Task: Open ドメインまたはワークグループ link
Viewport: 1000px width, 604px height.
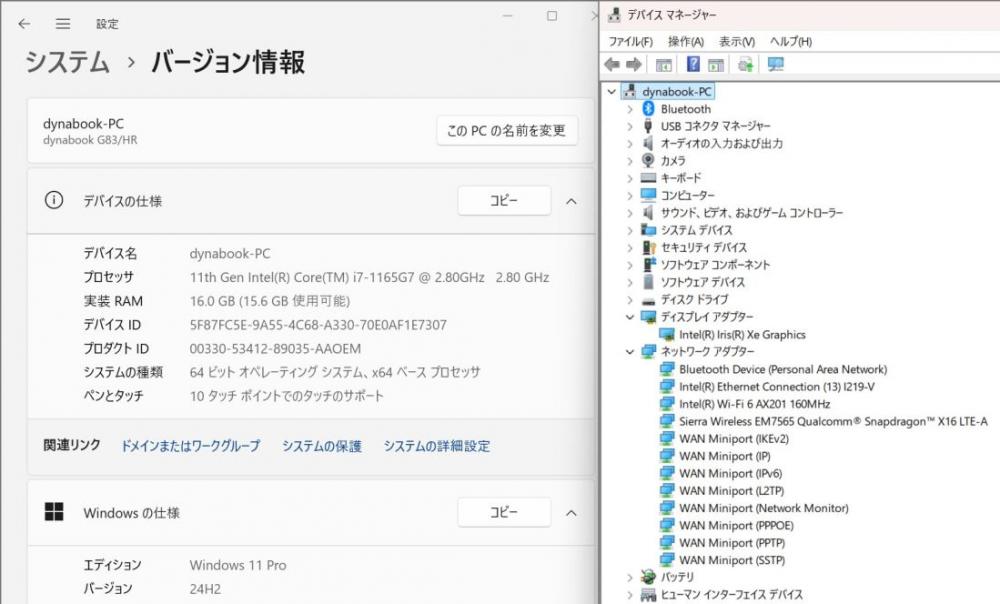Action: click(x=191, y=446)
